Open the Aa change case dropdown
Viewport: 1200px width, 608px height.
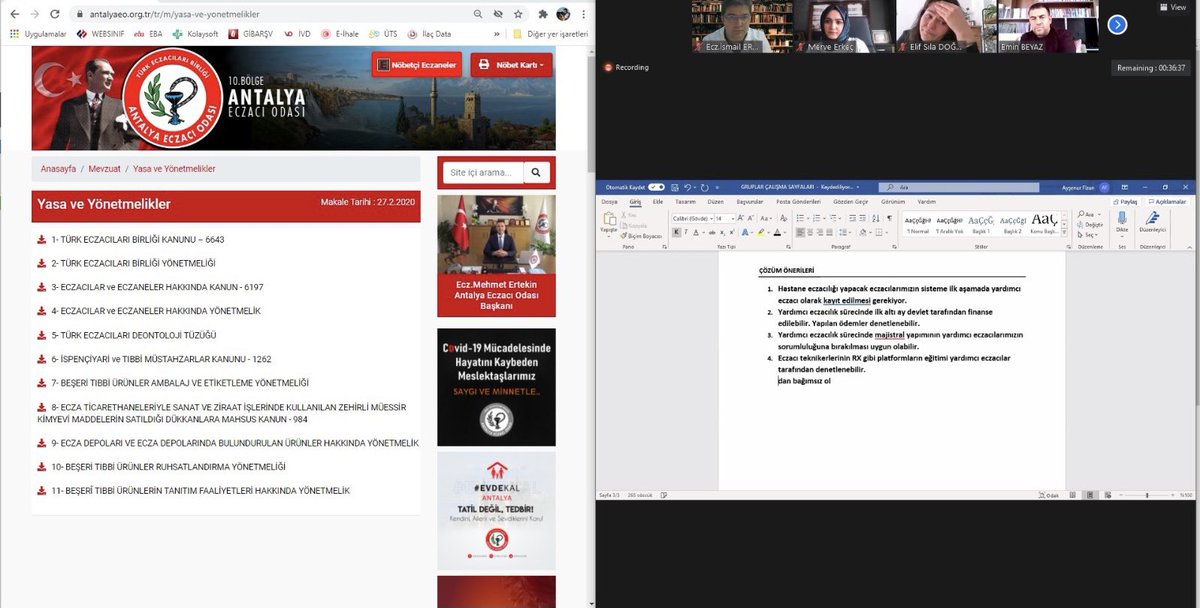pos(766,218)
